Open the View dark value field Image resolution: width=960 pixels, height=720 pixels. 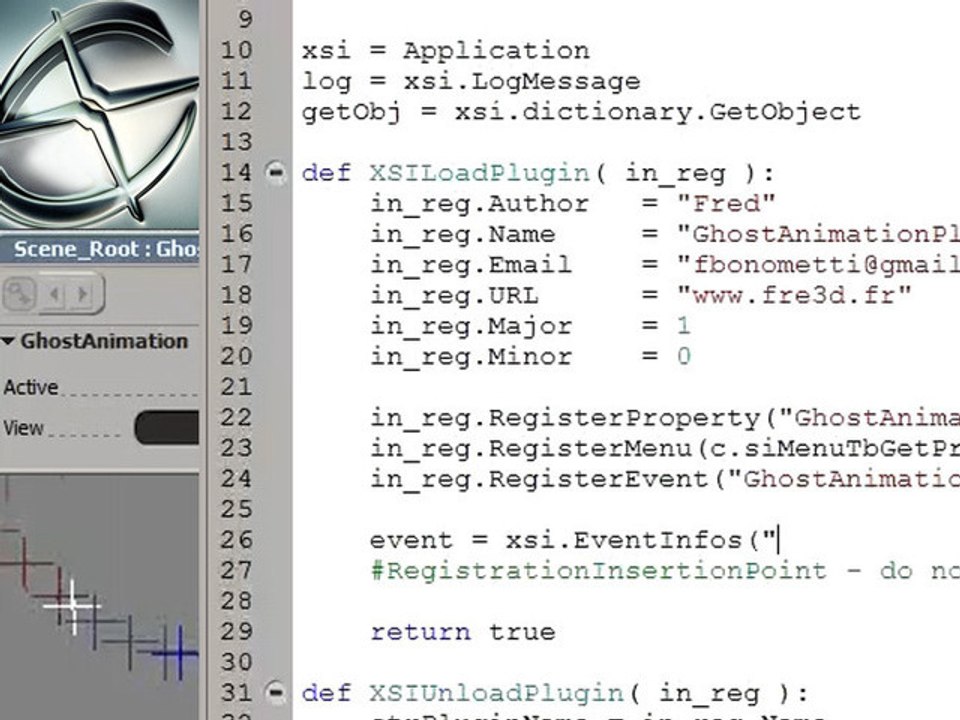(x=167, y=427)
